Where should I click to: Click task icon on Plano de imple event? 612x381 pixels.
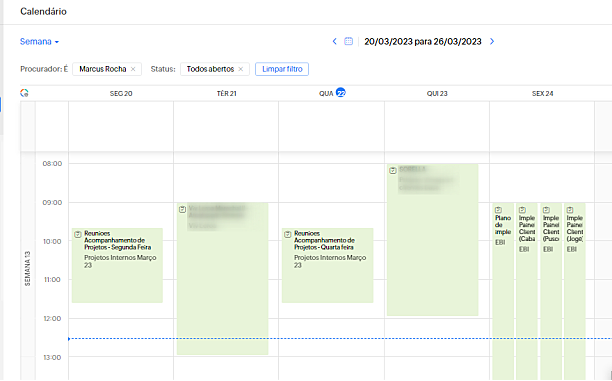[498, 210]
